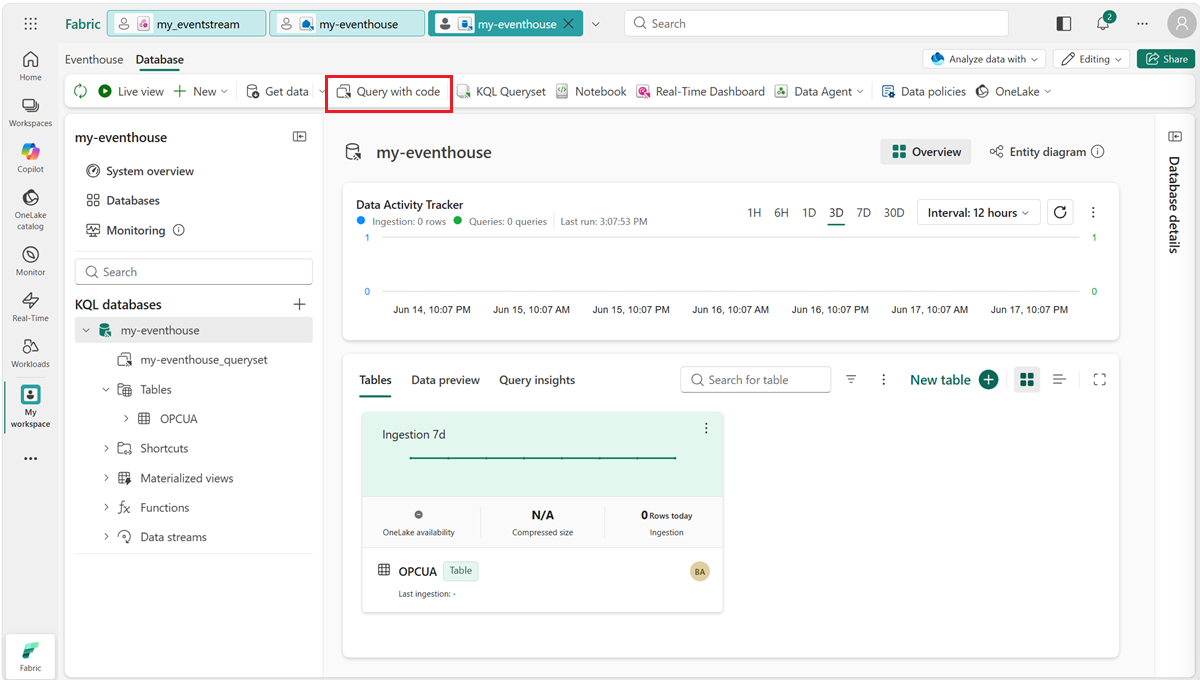Open the Editing mode dropdown
Viewport: 1200px width, 680px height.
click(1092, 59)
